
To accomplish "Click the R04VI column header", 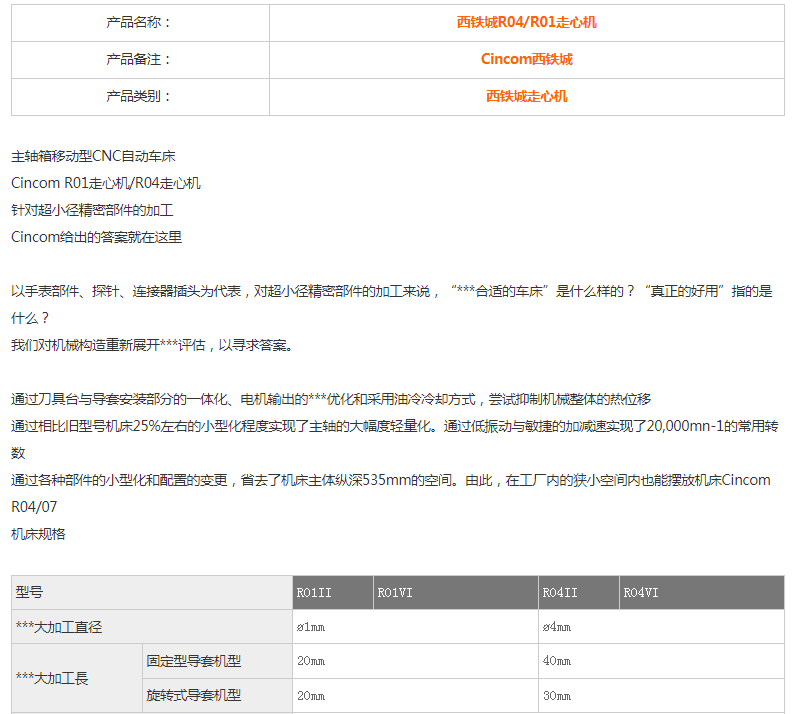I will [x=641, y=593].
